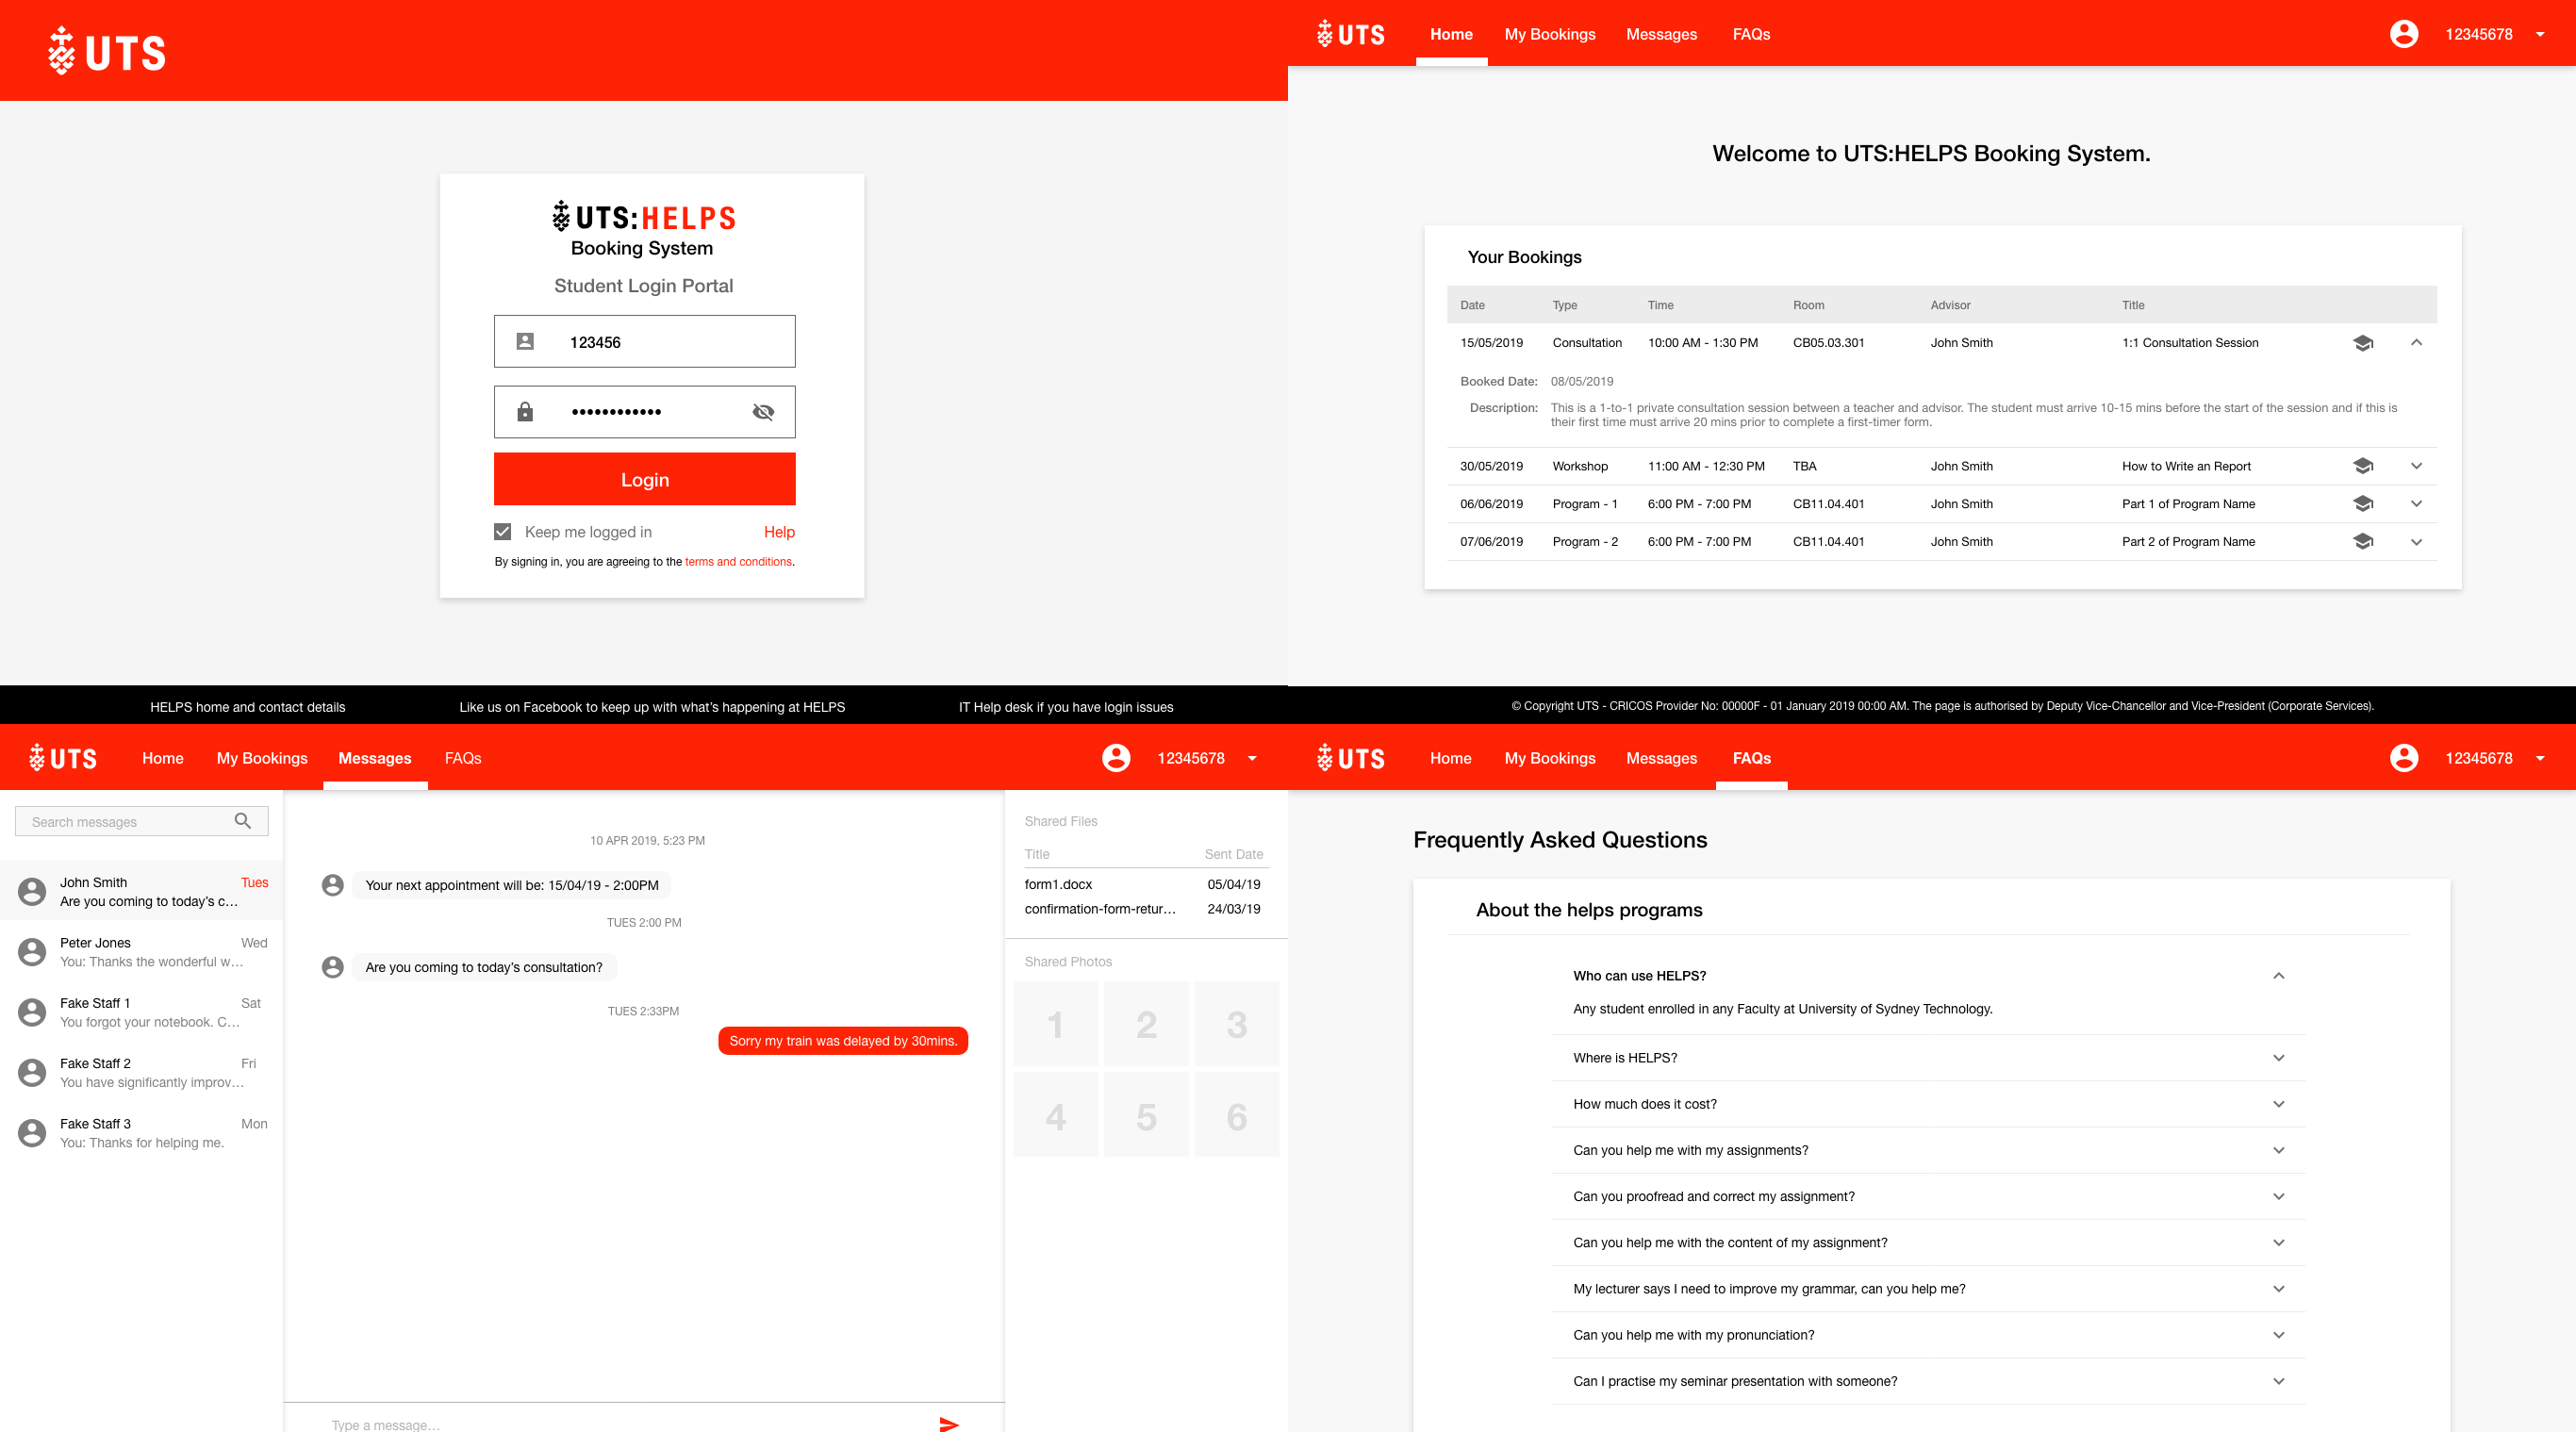The image size is (2576, 1432).
Task: Select FAQs tab on the Messages page
Action: [x=463, y=758]
